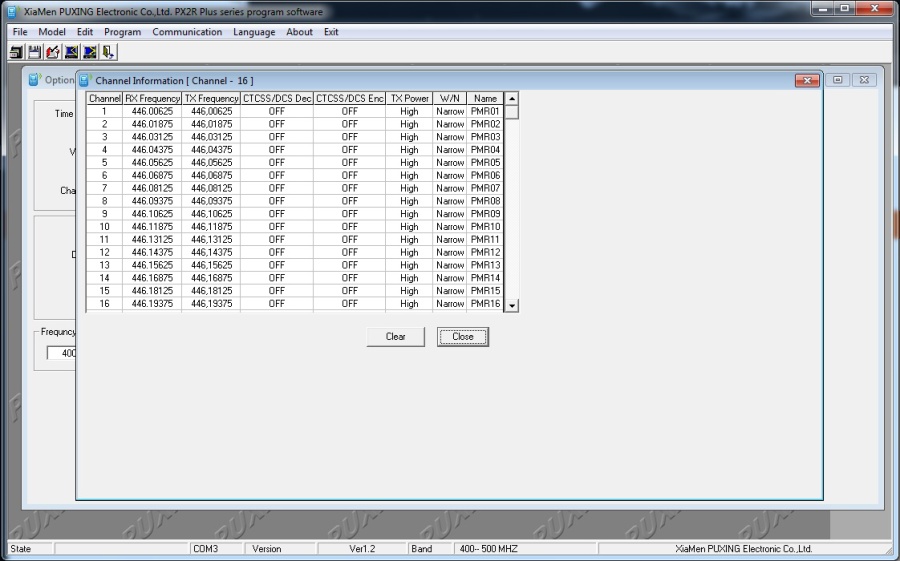Click the channel table scroll up arrow
The image size is (900, 561).
[x=511, y=99]
